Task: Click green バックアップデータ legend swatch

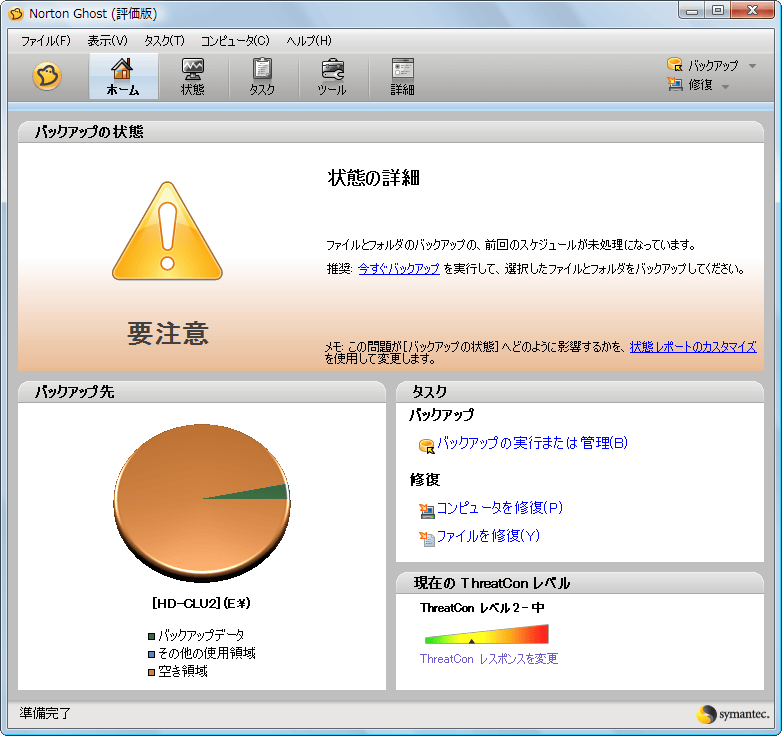Action: click(x=152, y=636)
